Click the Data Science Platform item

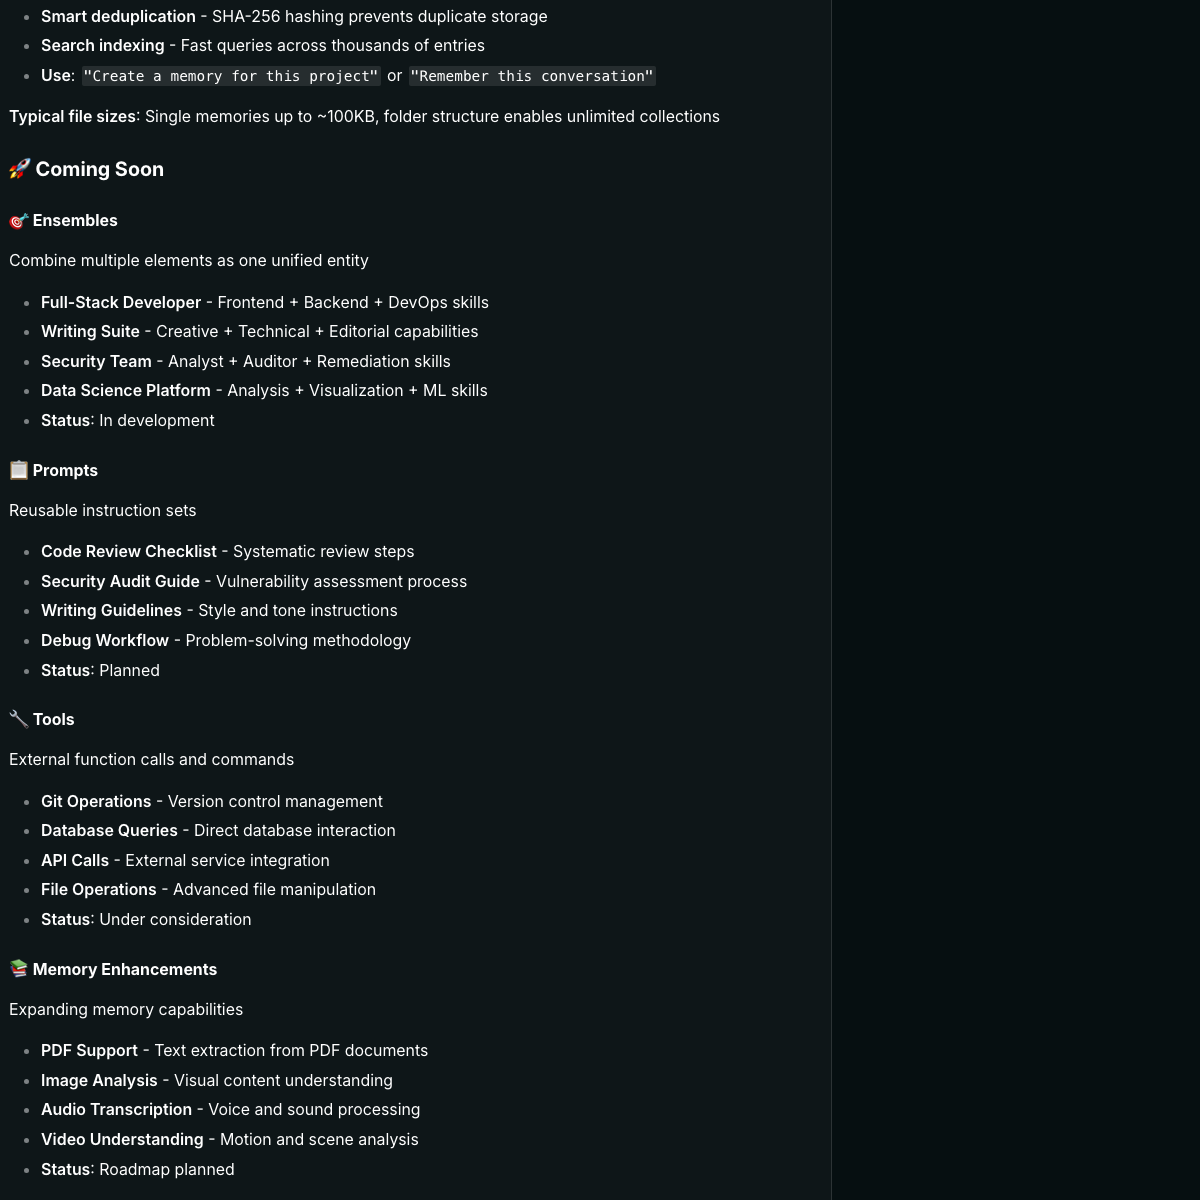point(126,390)
